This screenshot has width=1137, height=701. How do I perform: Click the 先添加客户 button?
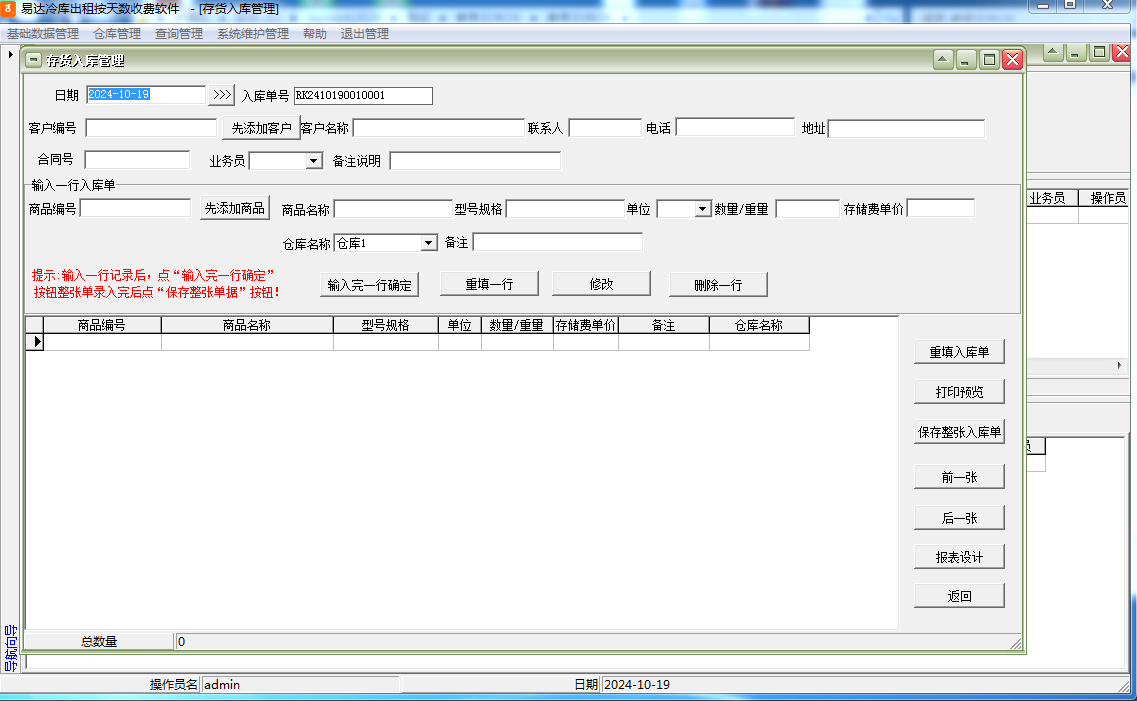pos(261,128)
